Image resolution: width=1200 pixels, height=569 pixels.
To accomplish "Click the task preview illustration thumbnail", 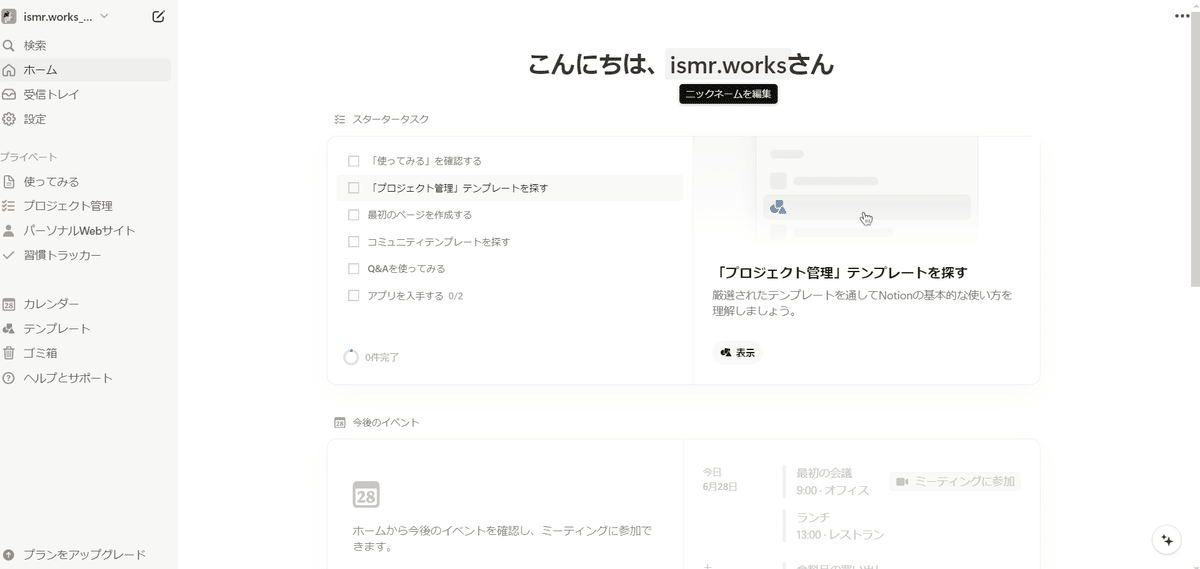I will pyautogui.click(x=866, y=190).
